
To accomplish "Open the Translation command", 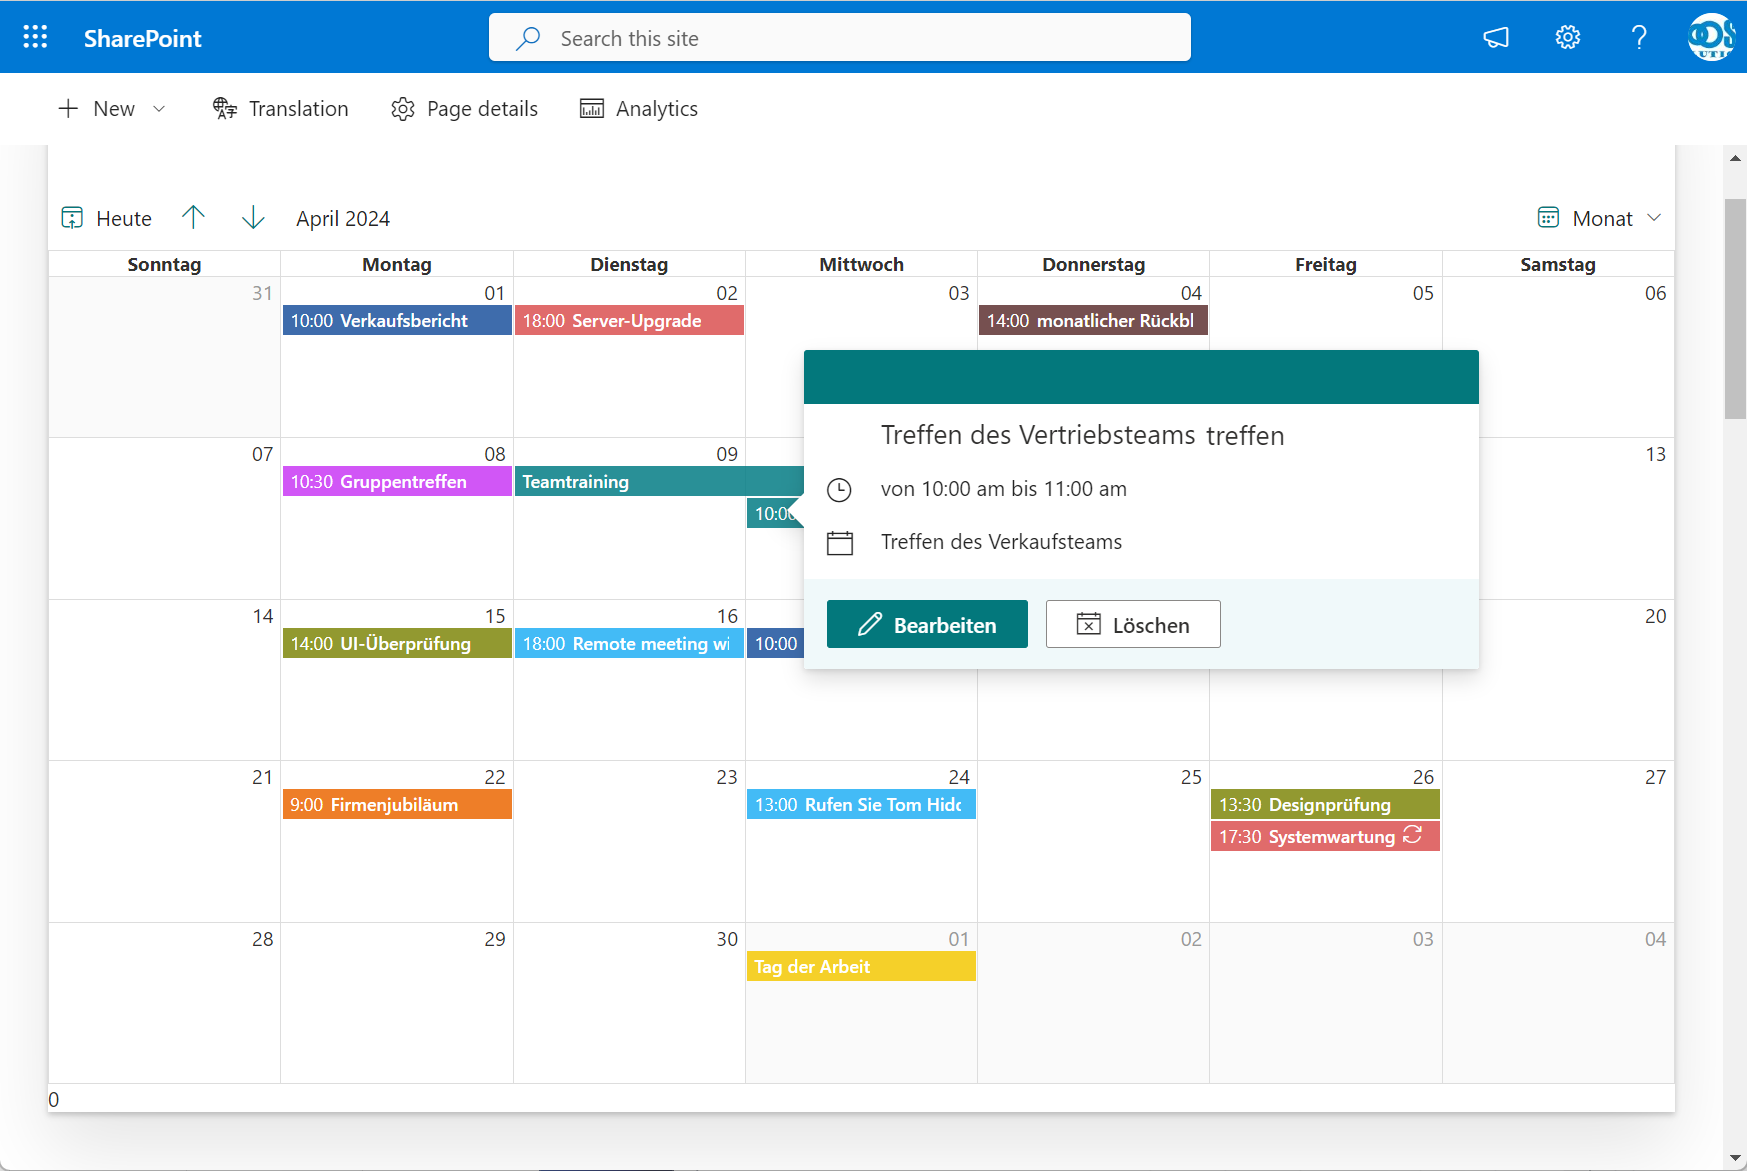I will tap(281, 109).
